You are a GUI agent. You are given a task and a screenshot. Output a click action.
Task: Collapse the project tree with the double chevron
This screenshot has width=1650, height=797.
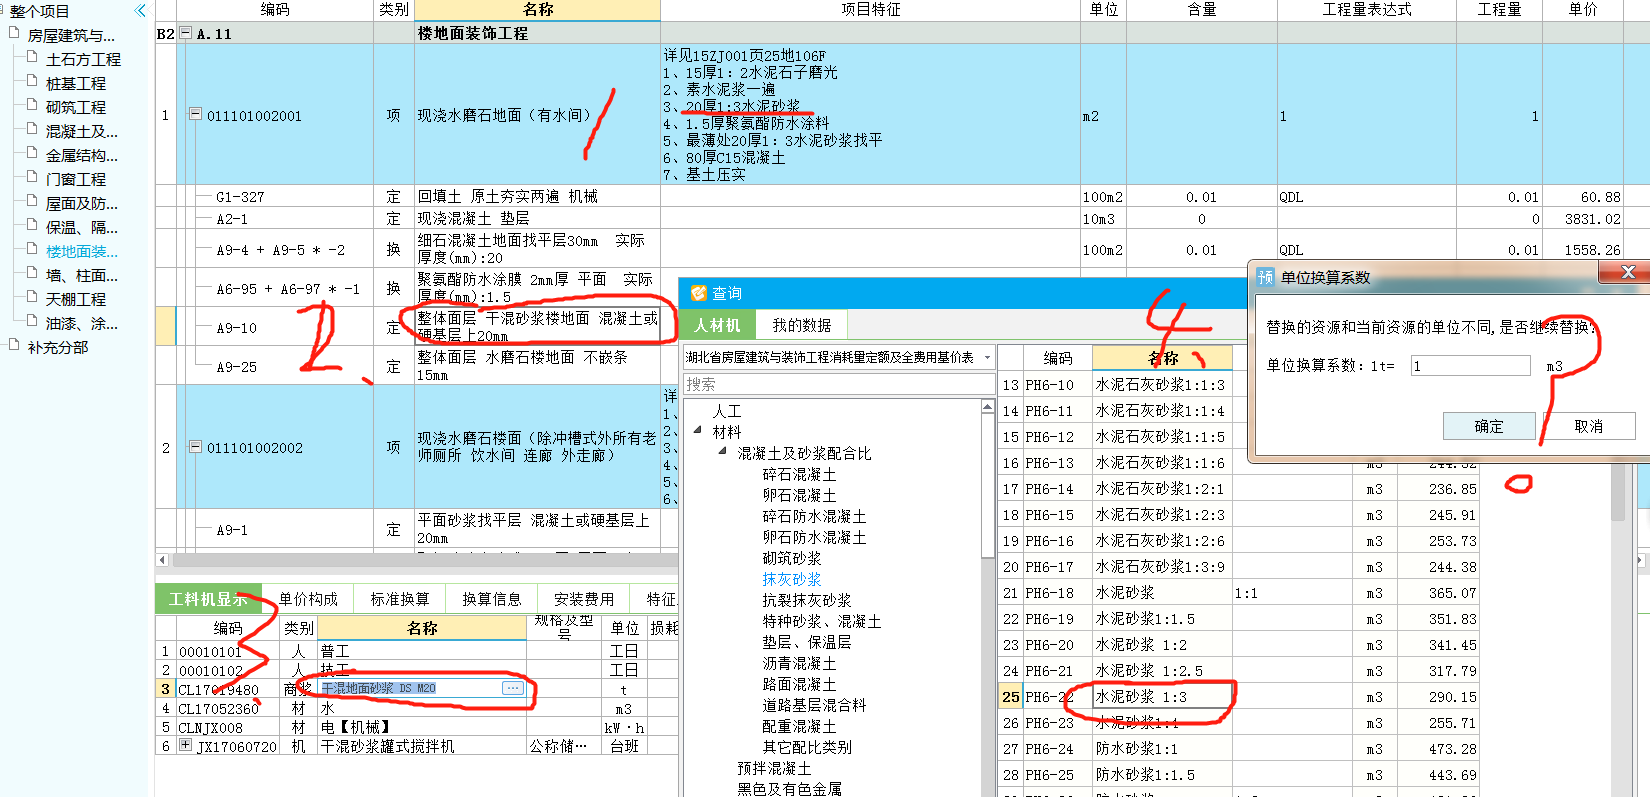[140, 11]
